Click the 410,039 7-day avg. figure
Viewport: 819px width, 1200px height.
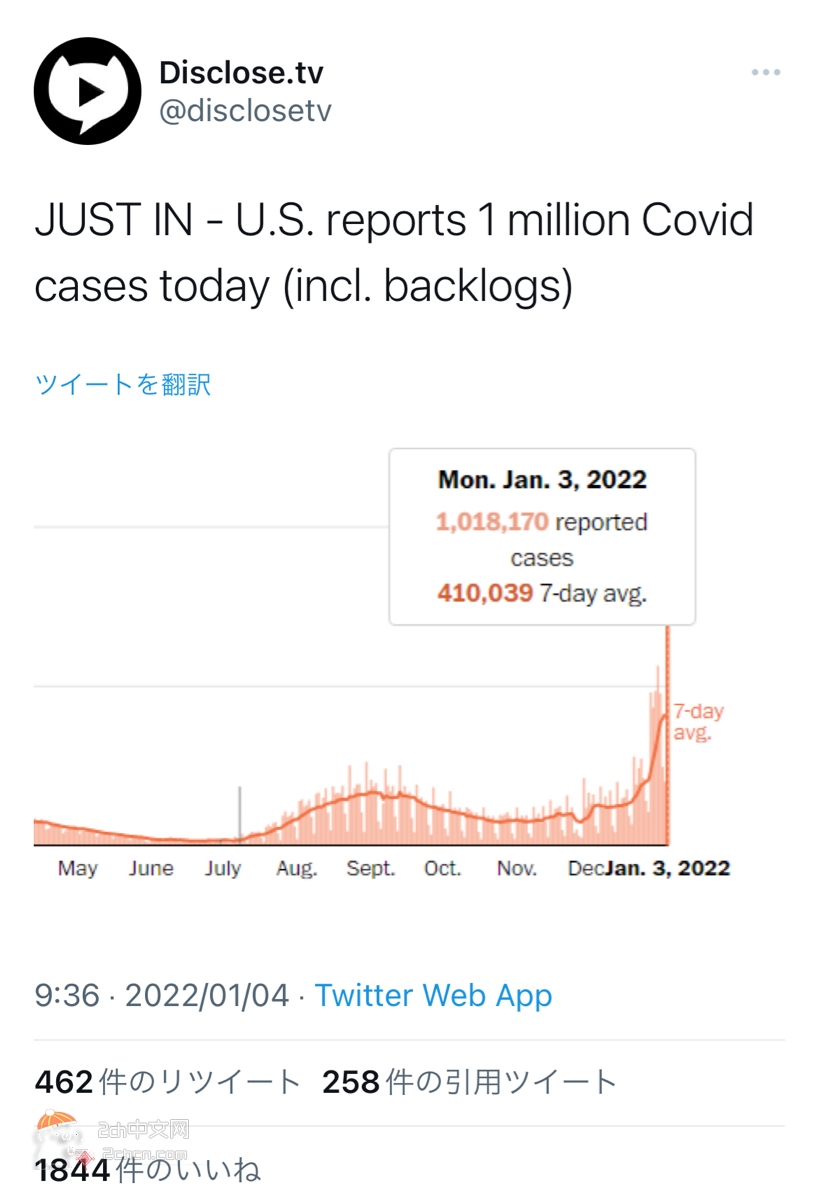click(x=542, y=593)
